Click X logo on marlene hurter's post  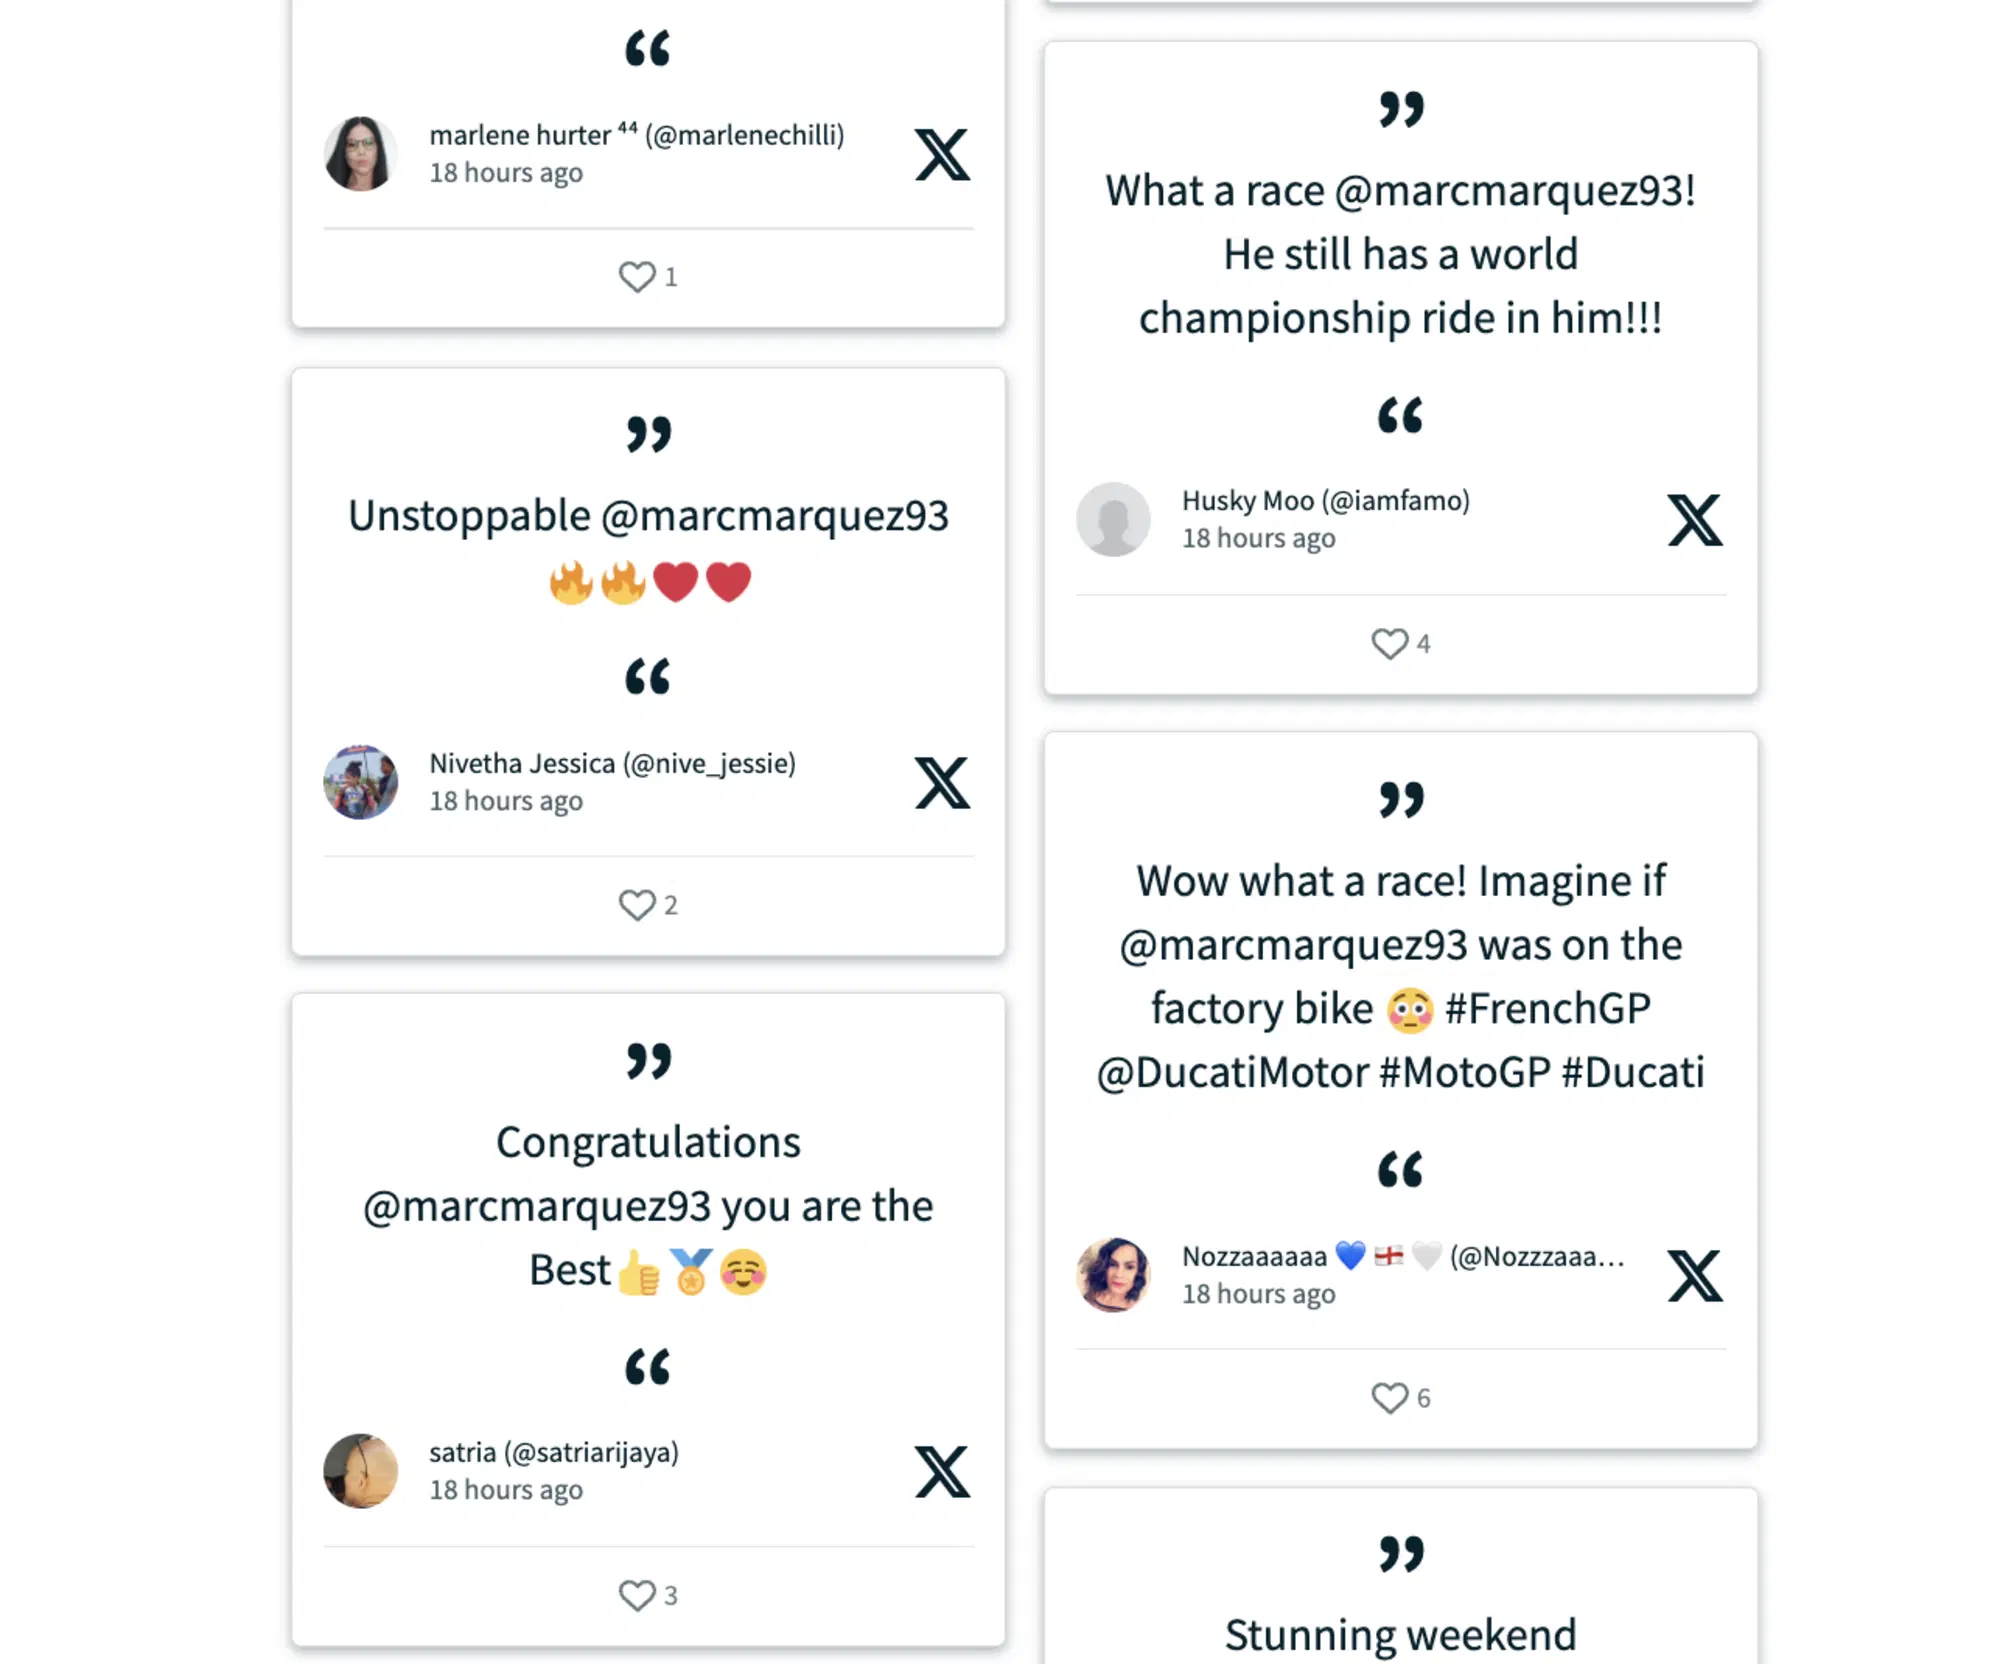coord(942,155)
